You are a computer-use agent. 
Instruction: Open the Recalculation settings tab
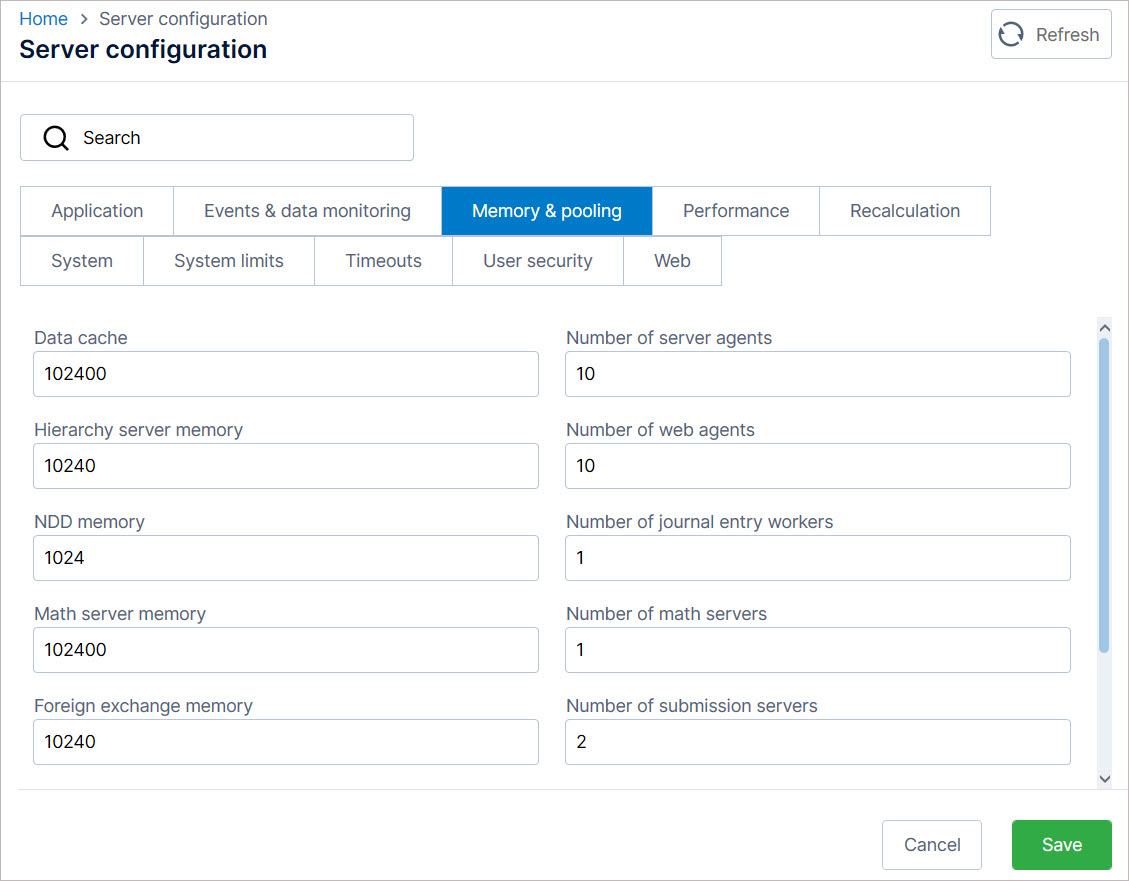tap(905, 211)
